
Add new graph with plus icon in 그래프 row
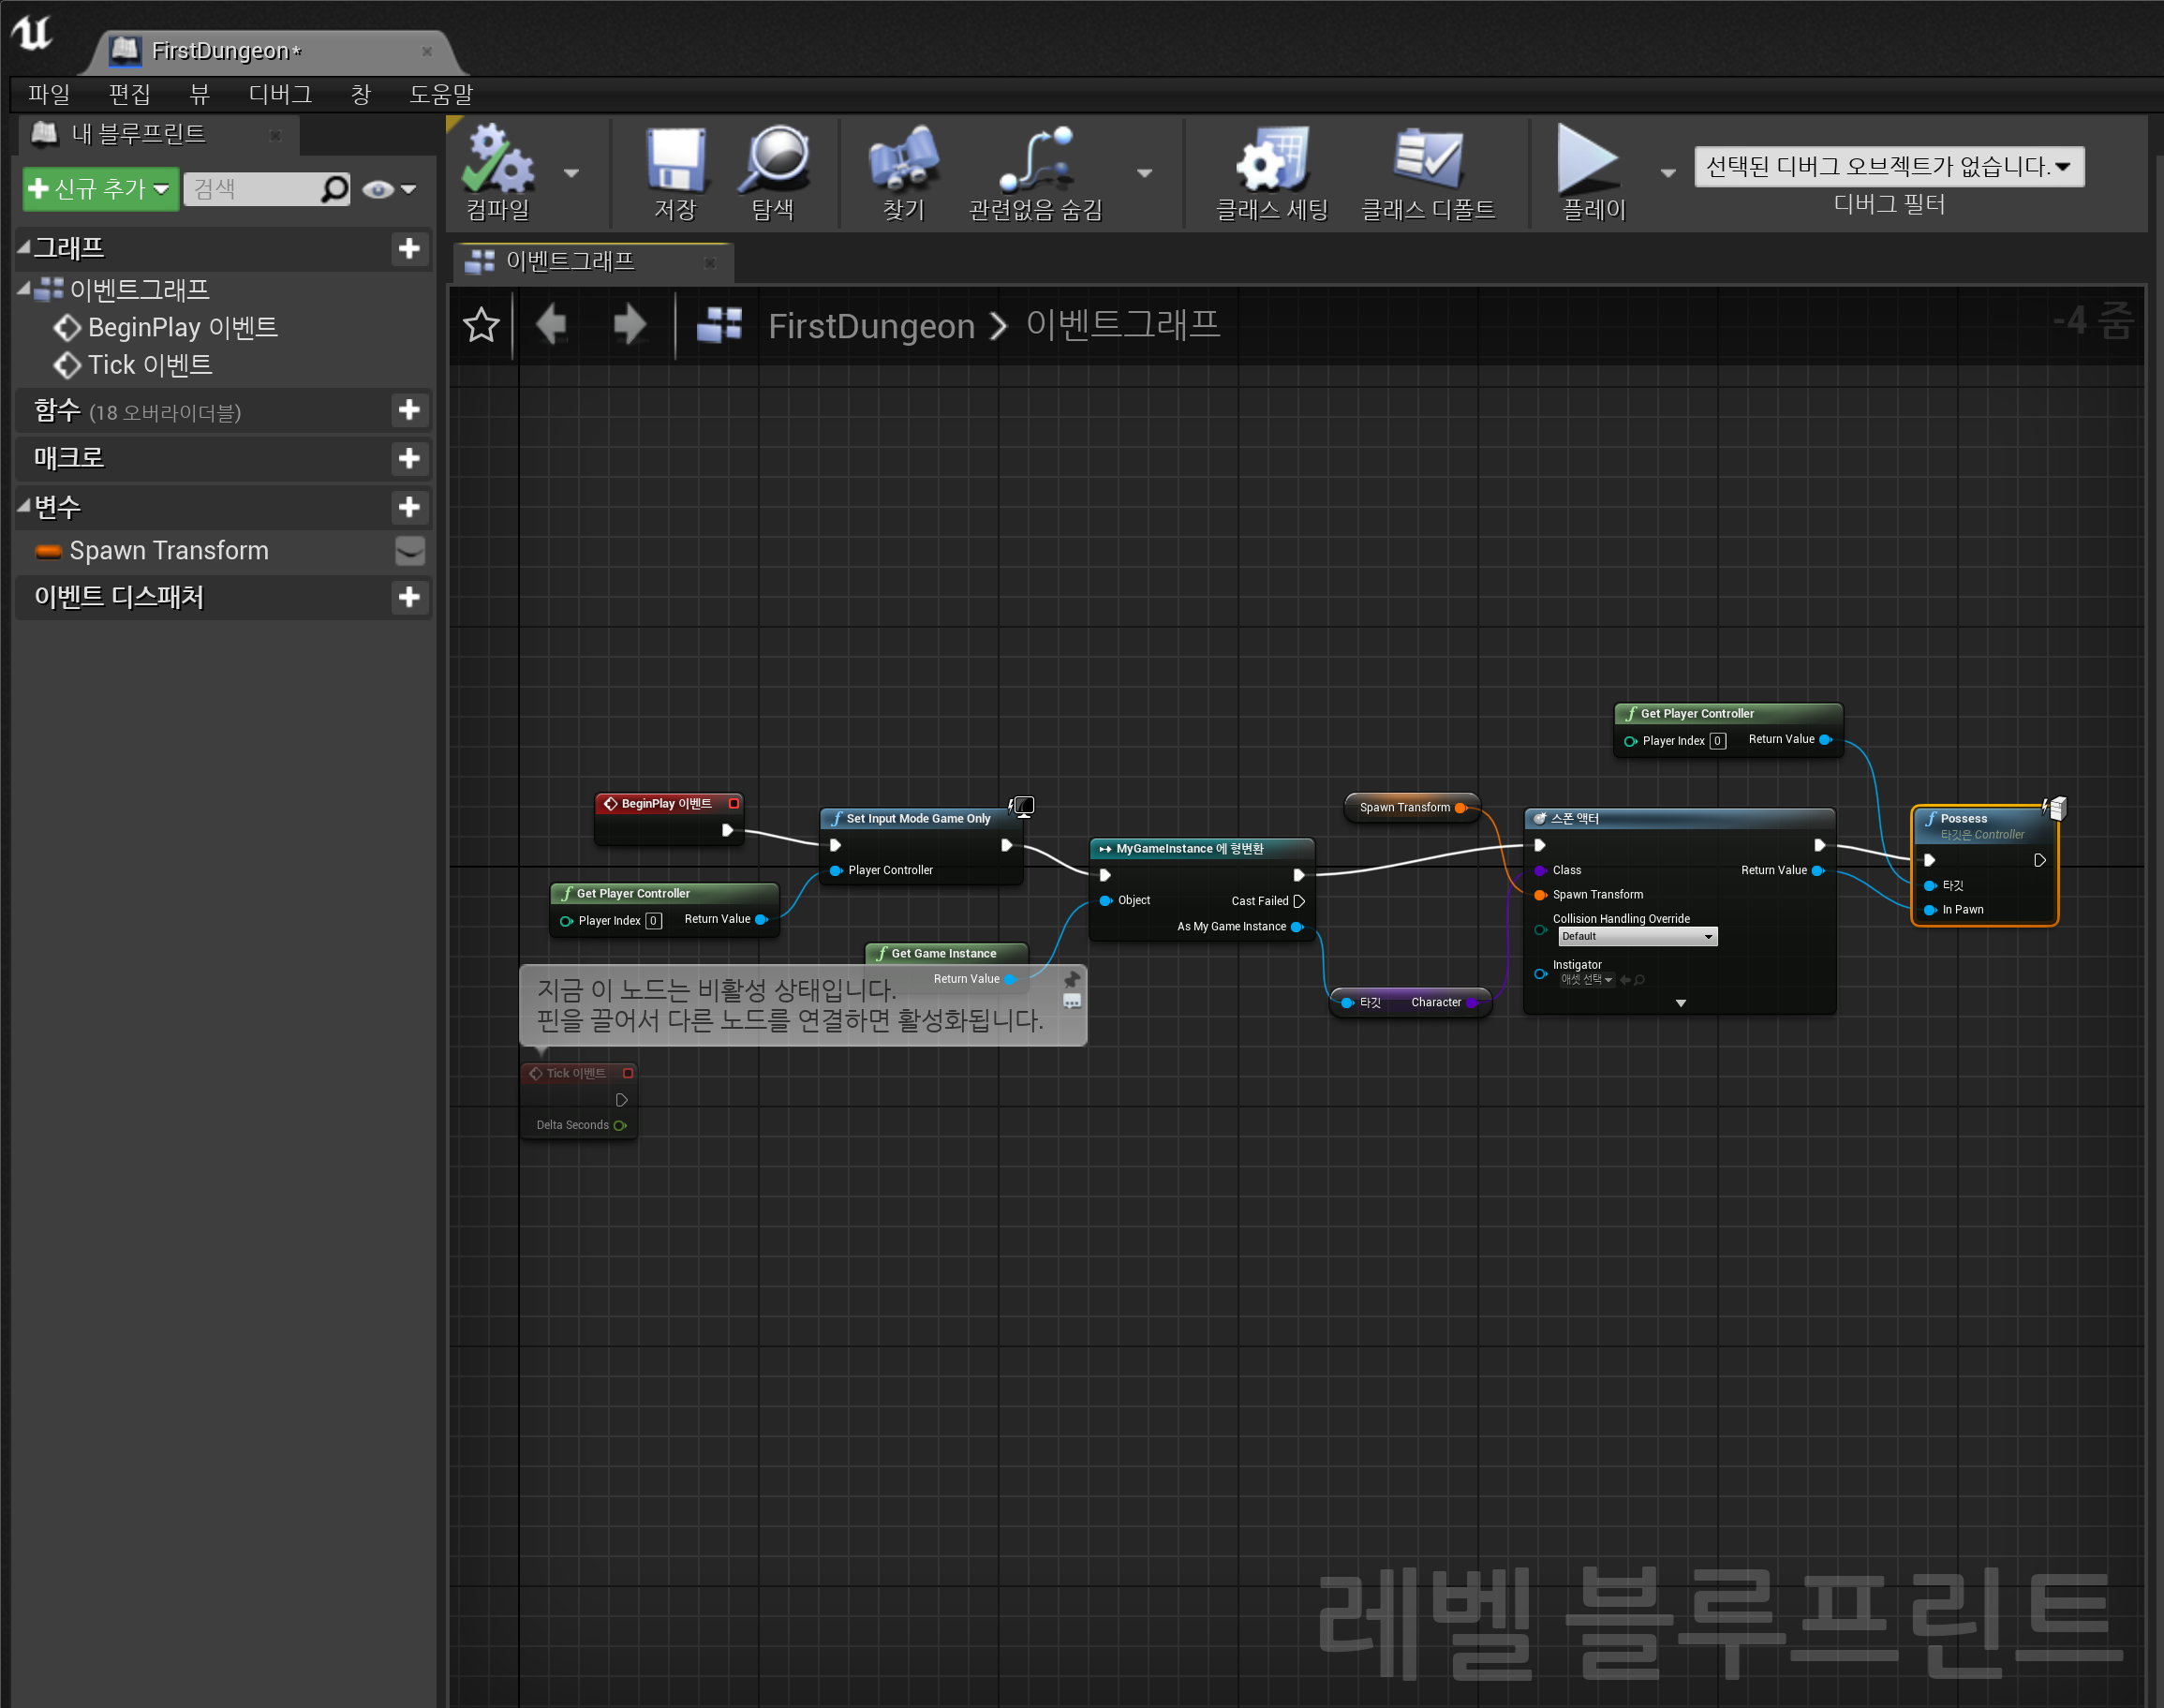pos(409,248)
